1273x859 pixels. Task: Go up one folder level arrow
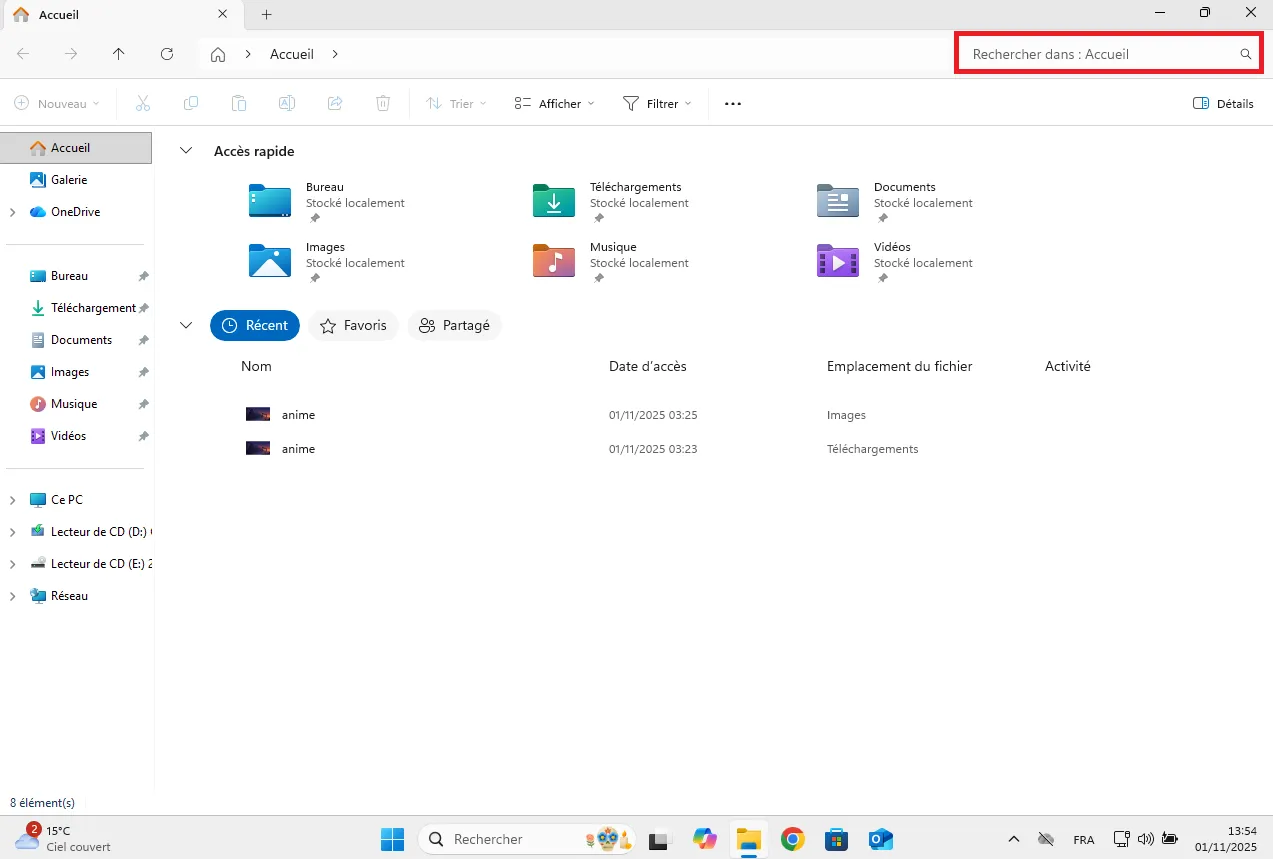[x=119, y=54]
